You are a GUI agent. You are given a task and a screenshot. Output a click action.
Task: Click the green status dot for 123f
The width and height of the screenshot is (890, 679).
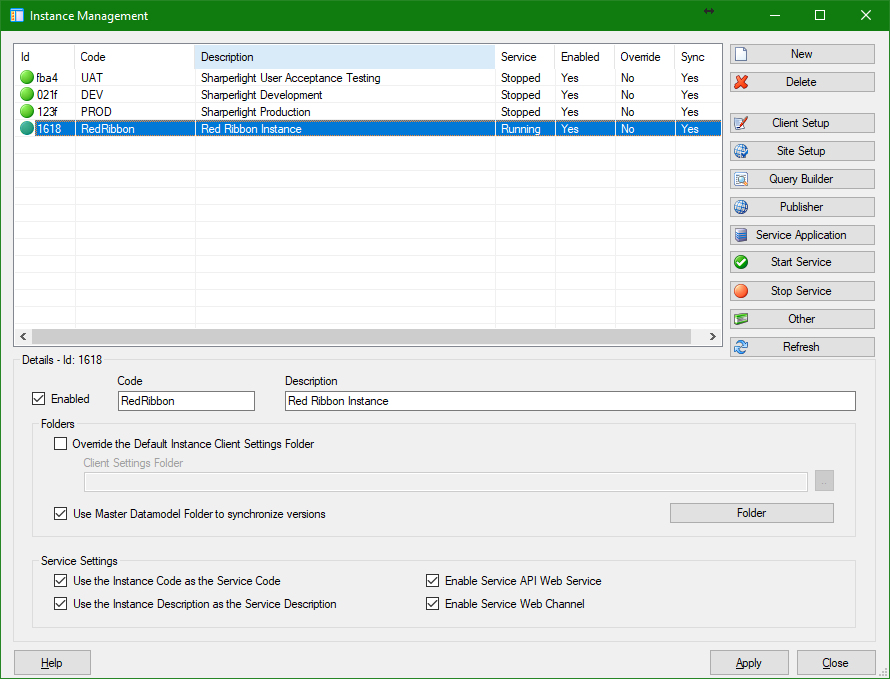[27, 111]
